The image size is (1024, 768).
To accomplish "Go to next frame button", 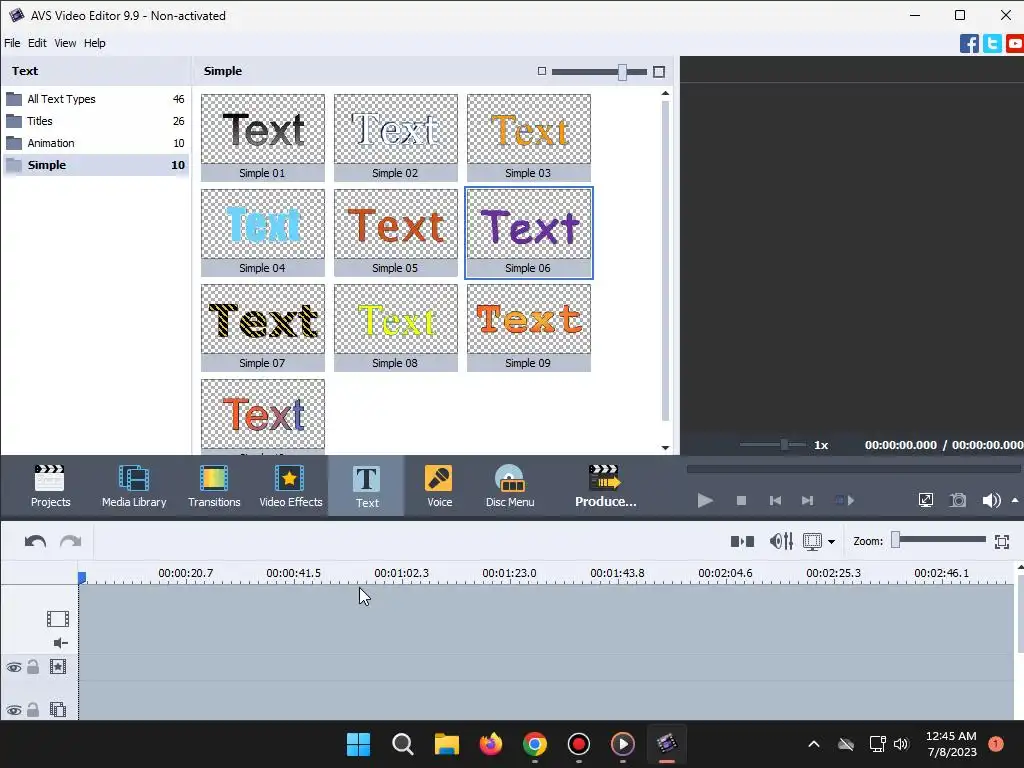I will (808, 501).
